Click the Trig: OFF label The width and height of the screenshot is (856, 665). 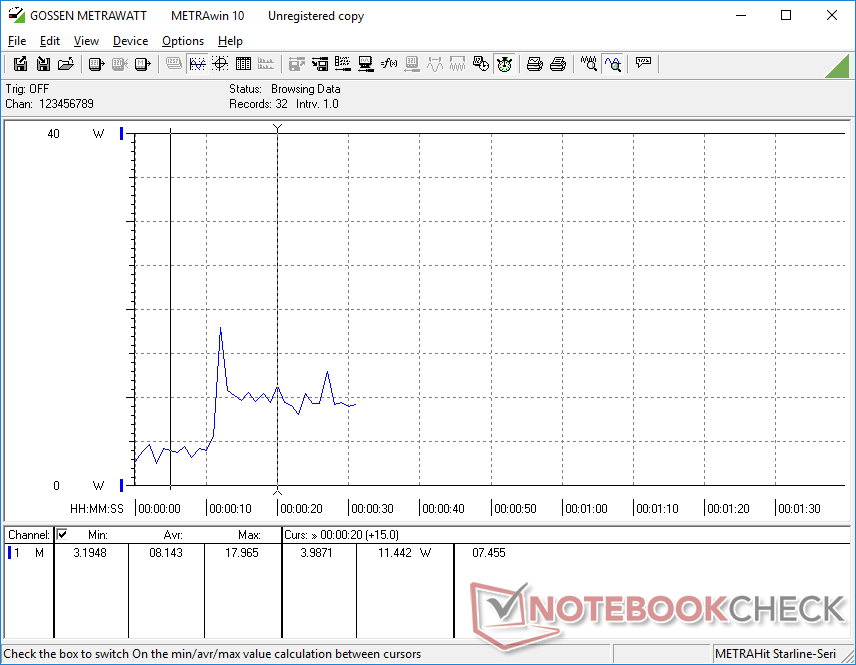(27, 88)
